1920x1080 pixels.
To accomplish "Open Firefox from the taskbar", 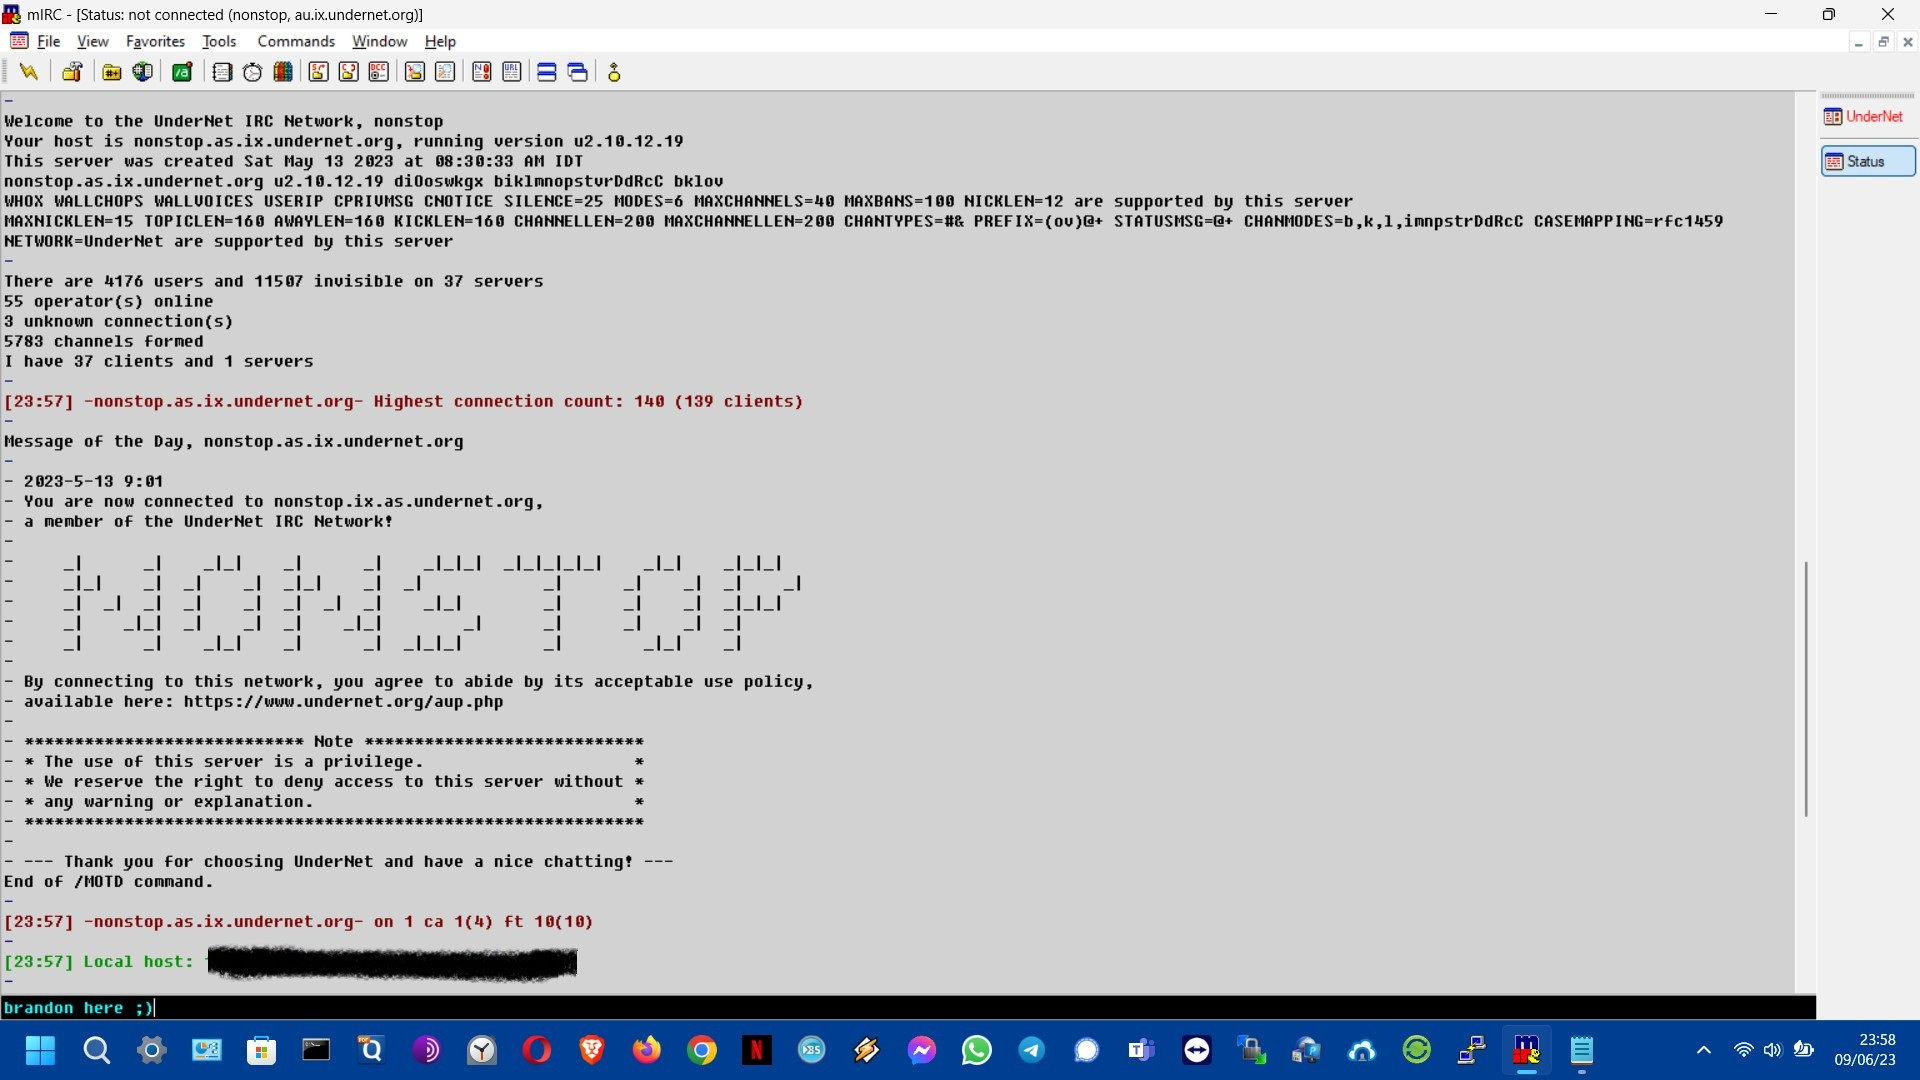I will click(647, 1050).
